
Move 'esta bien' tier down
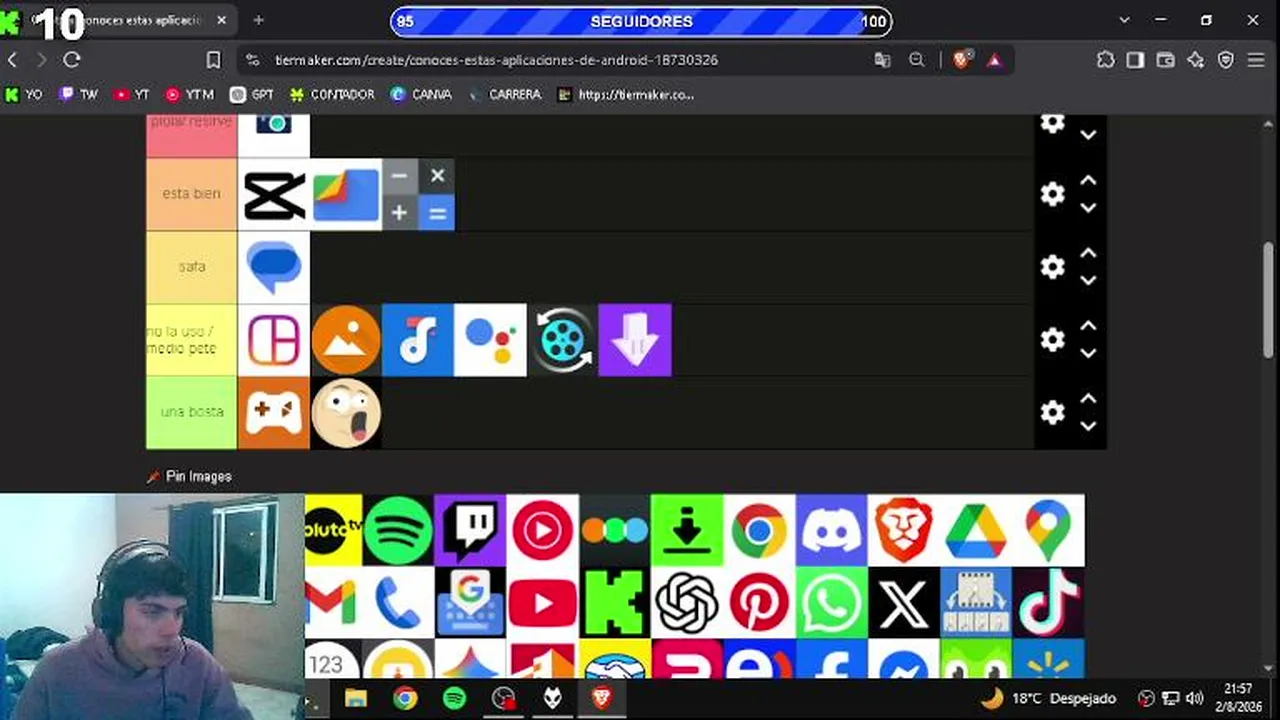click(x=1088, y=207)
